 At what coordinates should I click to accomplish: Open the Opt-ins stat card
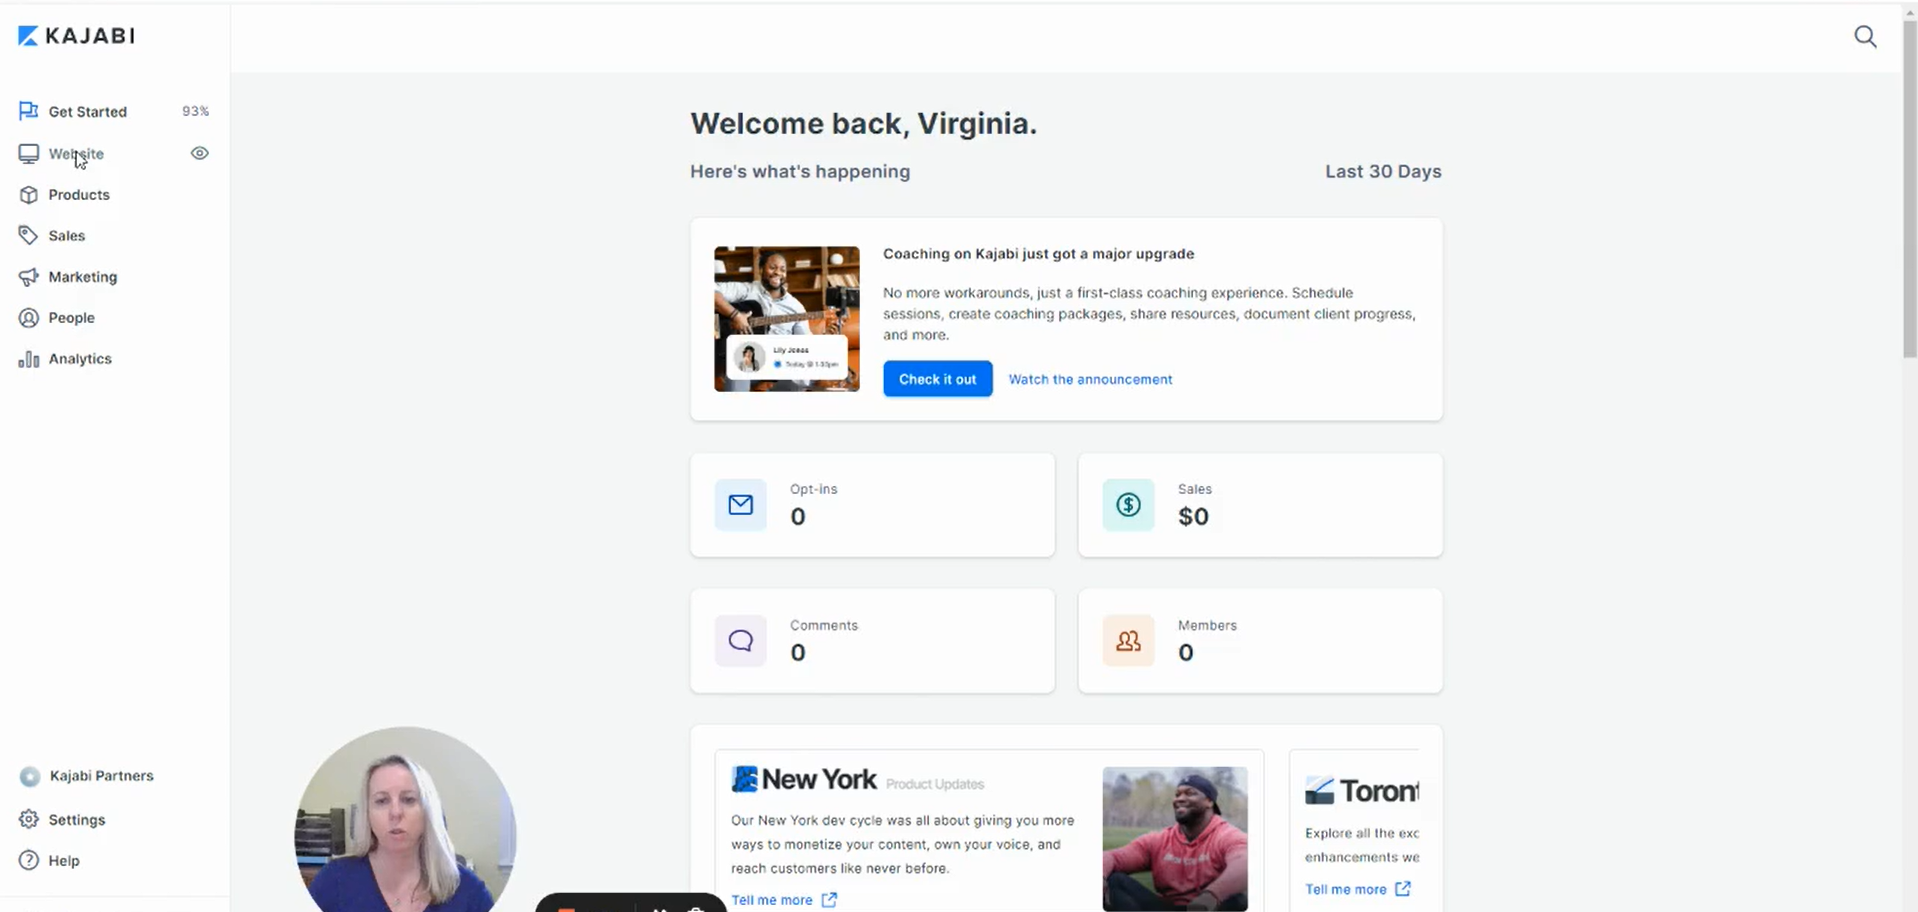coord(872,505)
